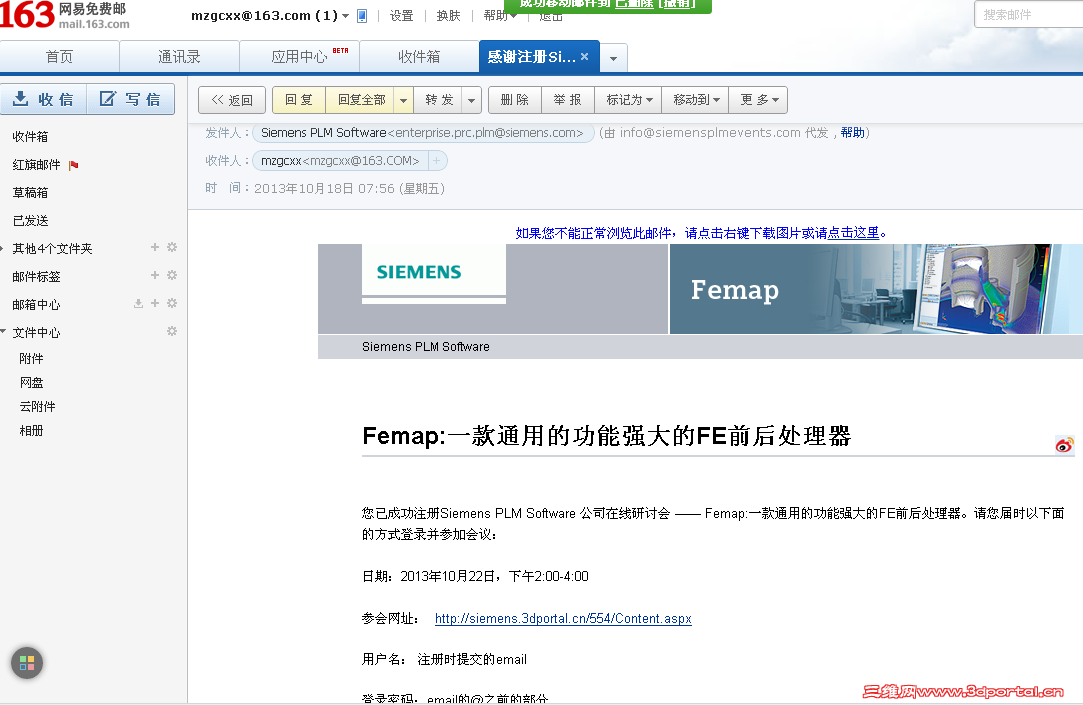Click 点击这里 link in email notice

coord(854,233)
